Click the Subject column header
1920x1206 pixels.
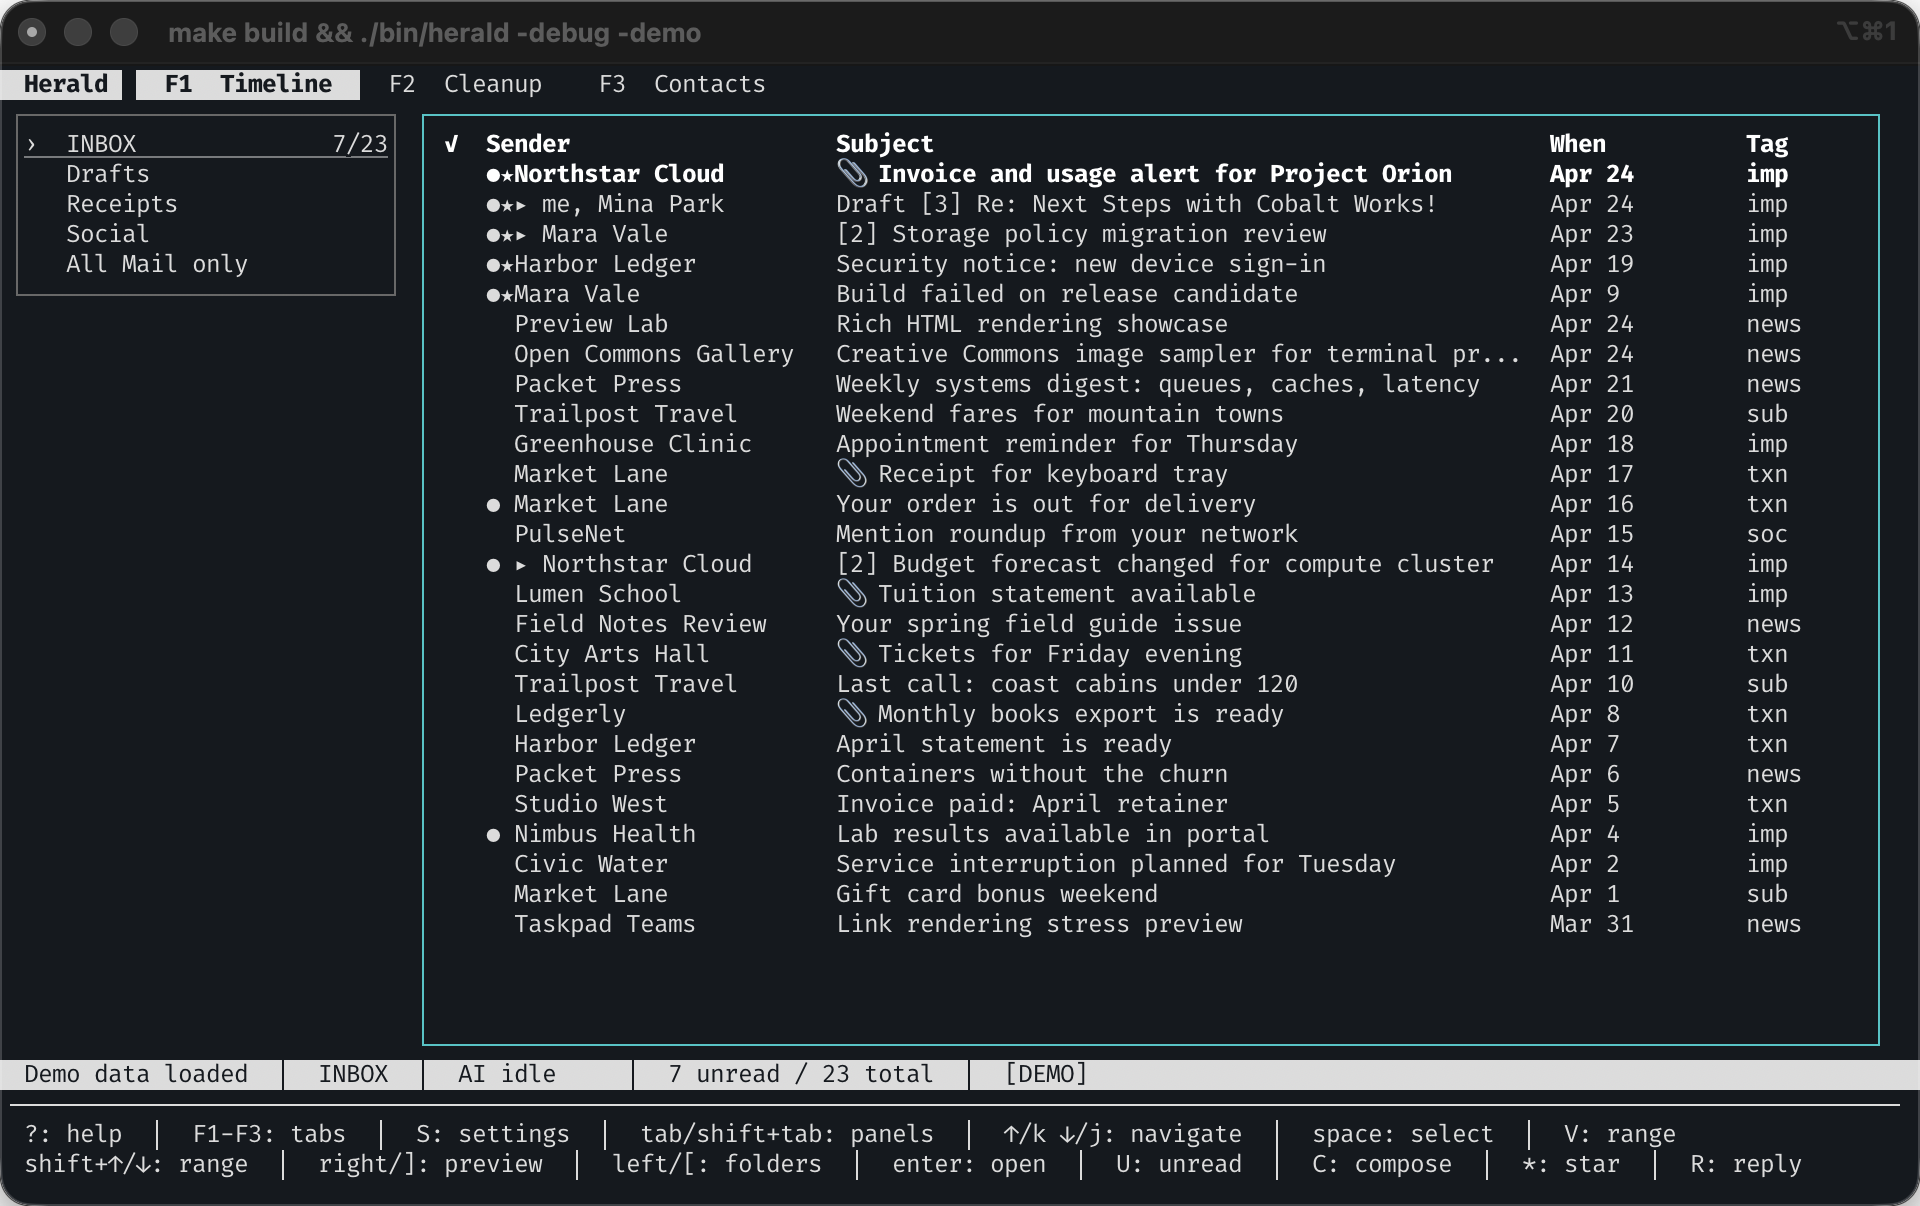pyautogui.click(x=885, y=144)
